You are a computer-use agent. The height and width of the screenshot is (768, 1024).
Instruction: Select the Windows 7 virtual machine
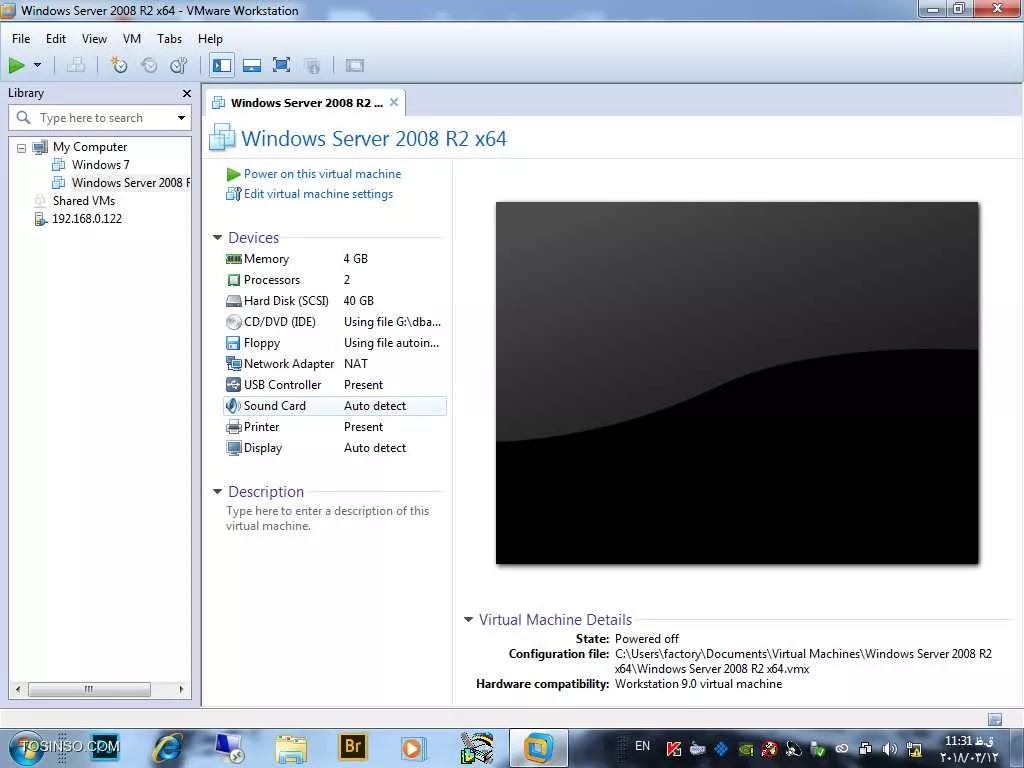tap(100, 165)
